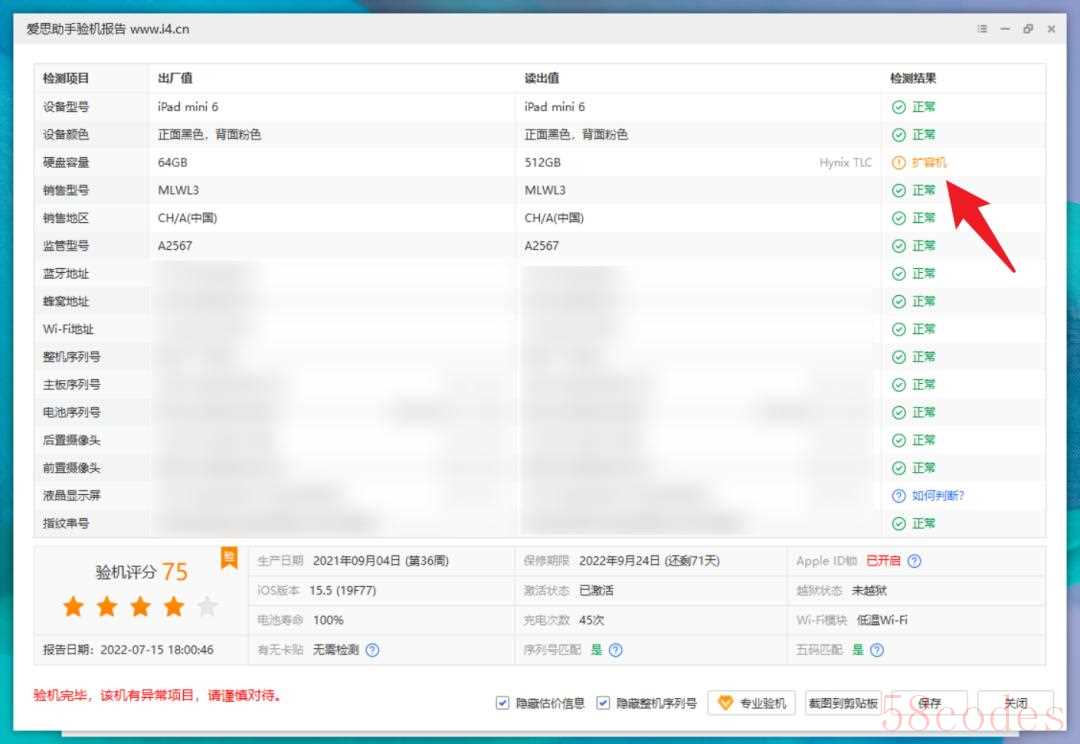Screen dimensions: 1080x744
Task: Click 出厂值 column header
Action: (x=175, y=78)
